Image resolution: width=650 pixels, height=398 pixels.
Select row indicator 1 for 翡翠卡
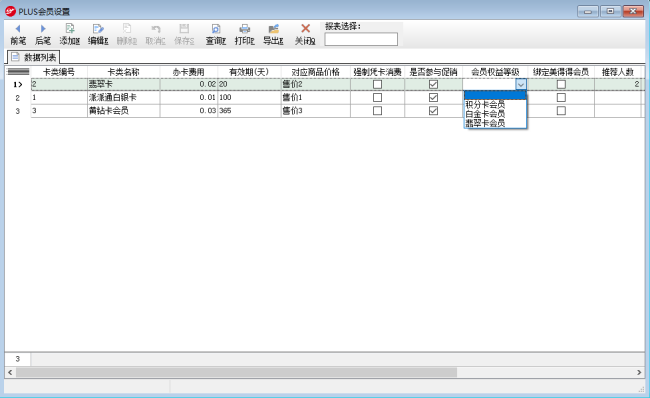18,84
